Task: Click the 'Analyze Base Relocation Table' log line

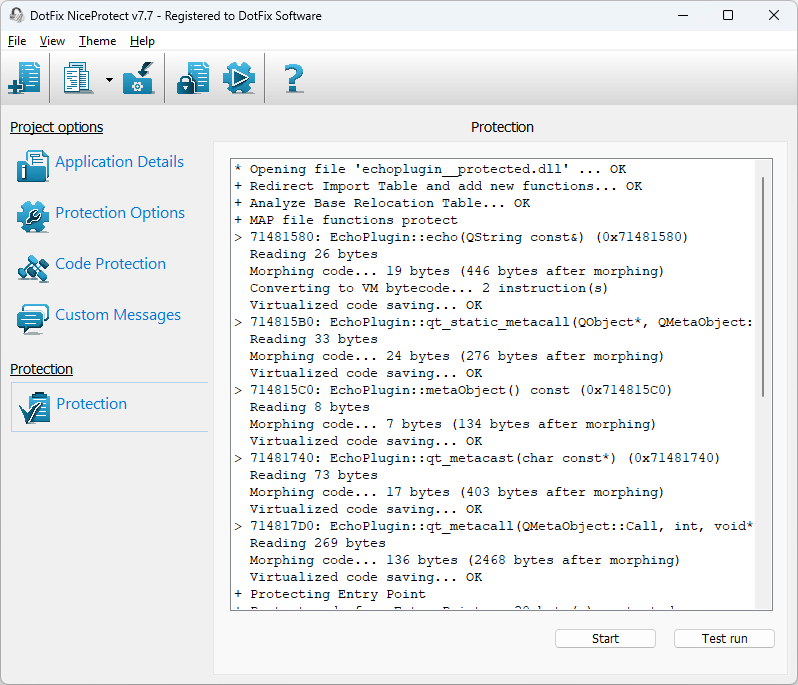Action: tap(382, 203)
